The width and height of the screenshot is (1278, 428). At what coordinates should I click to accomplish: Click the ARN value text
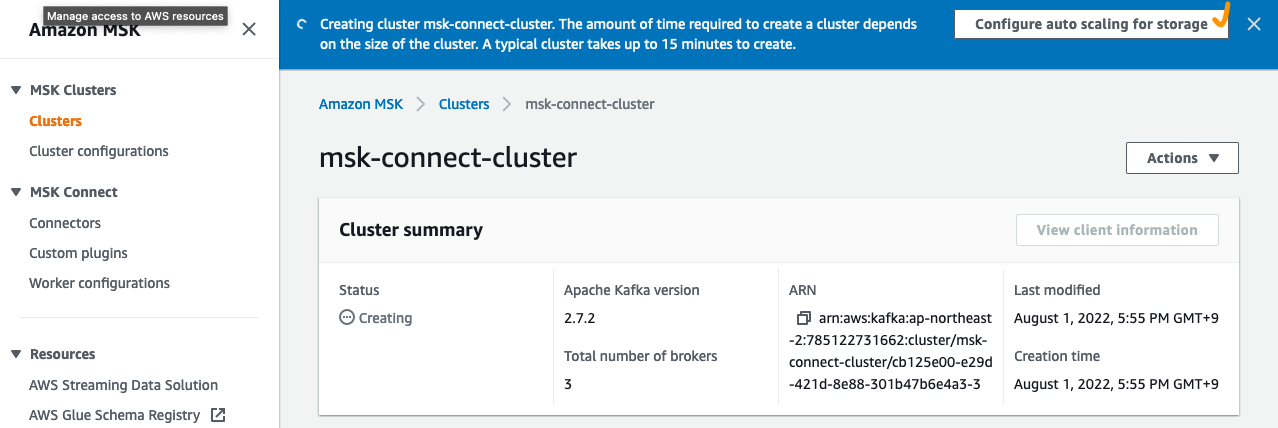[x=891, y=351]
